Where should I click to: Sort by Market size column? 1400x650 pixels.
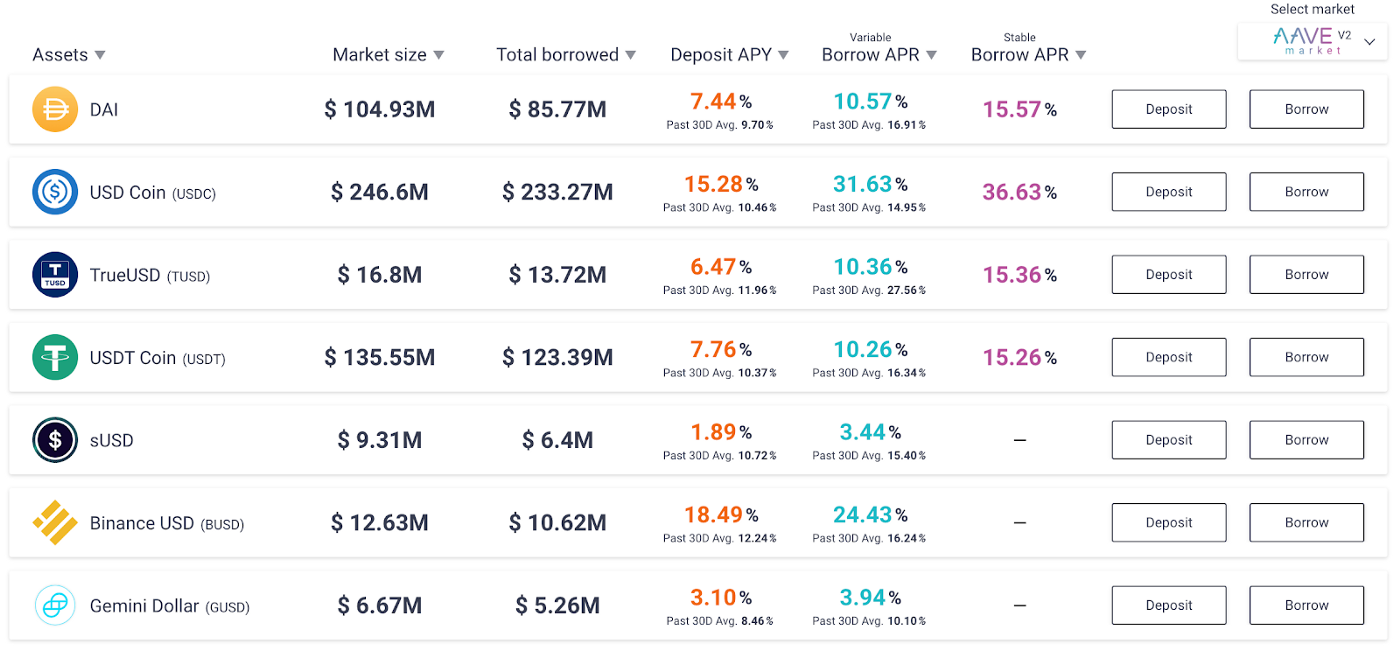(388, 55)
